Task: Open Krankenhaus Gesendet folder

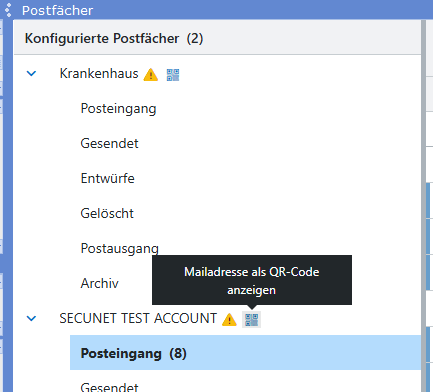Action: point(109,144)
